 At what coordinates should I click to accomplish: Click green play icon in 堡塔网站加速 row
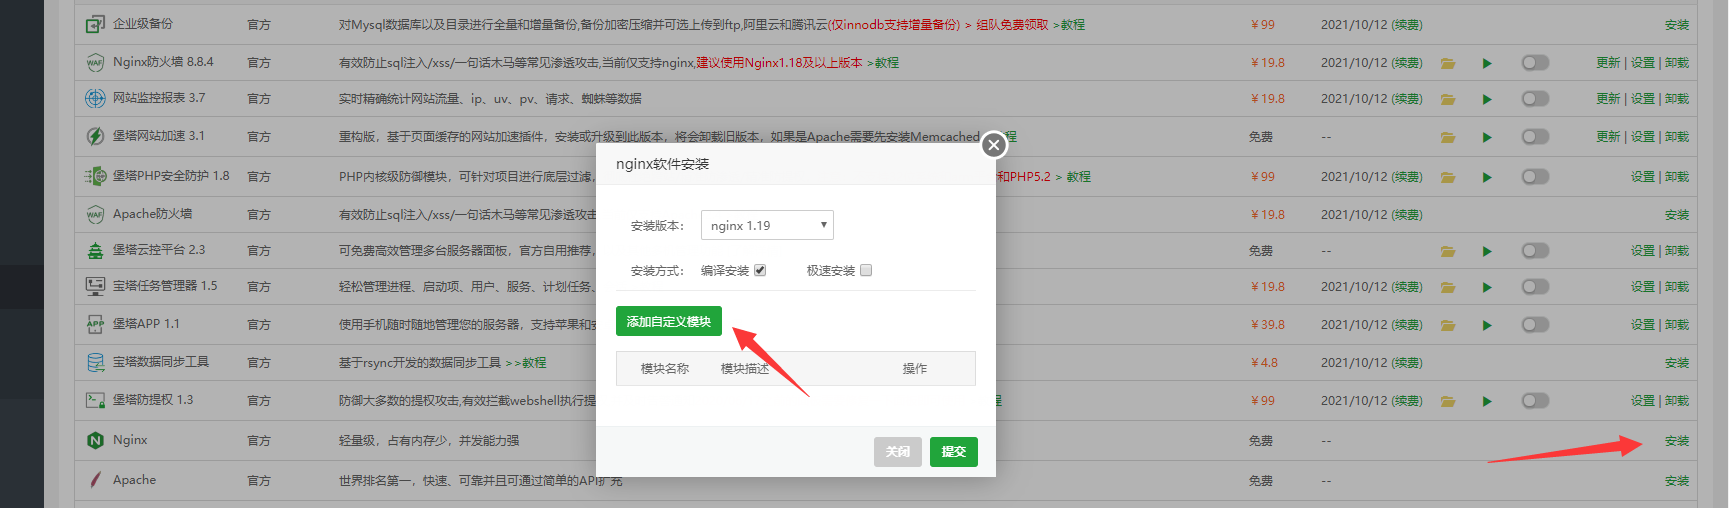click(x=1487, y=137)
